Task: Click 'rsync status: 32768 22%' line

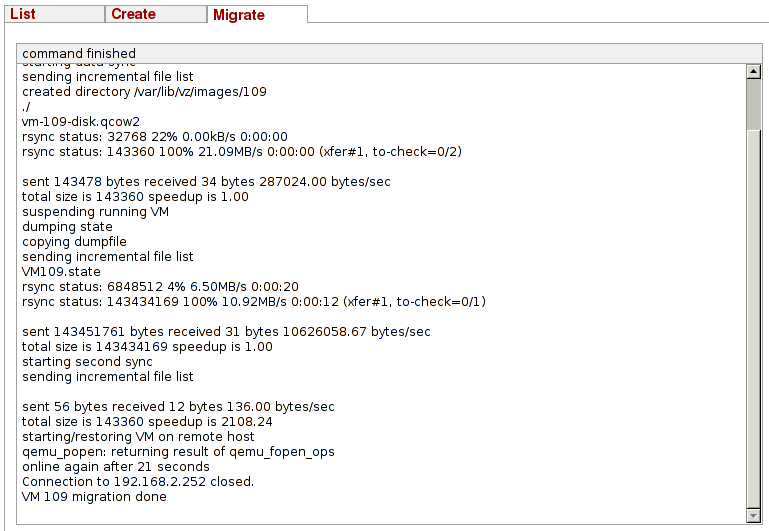Action: pyautogui.click(x=154, y=137)
